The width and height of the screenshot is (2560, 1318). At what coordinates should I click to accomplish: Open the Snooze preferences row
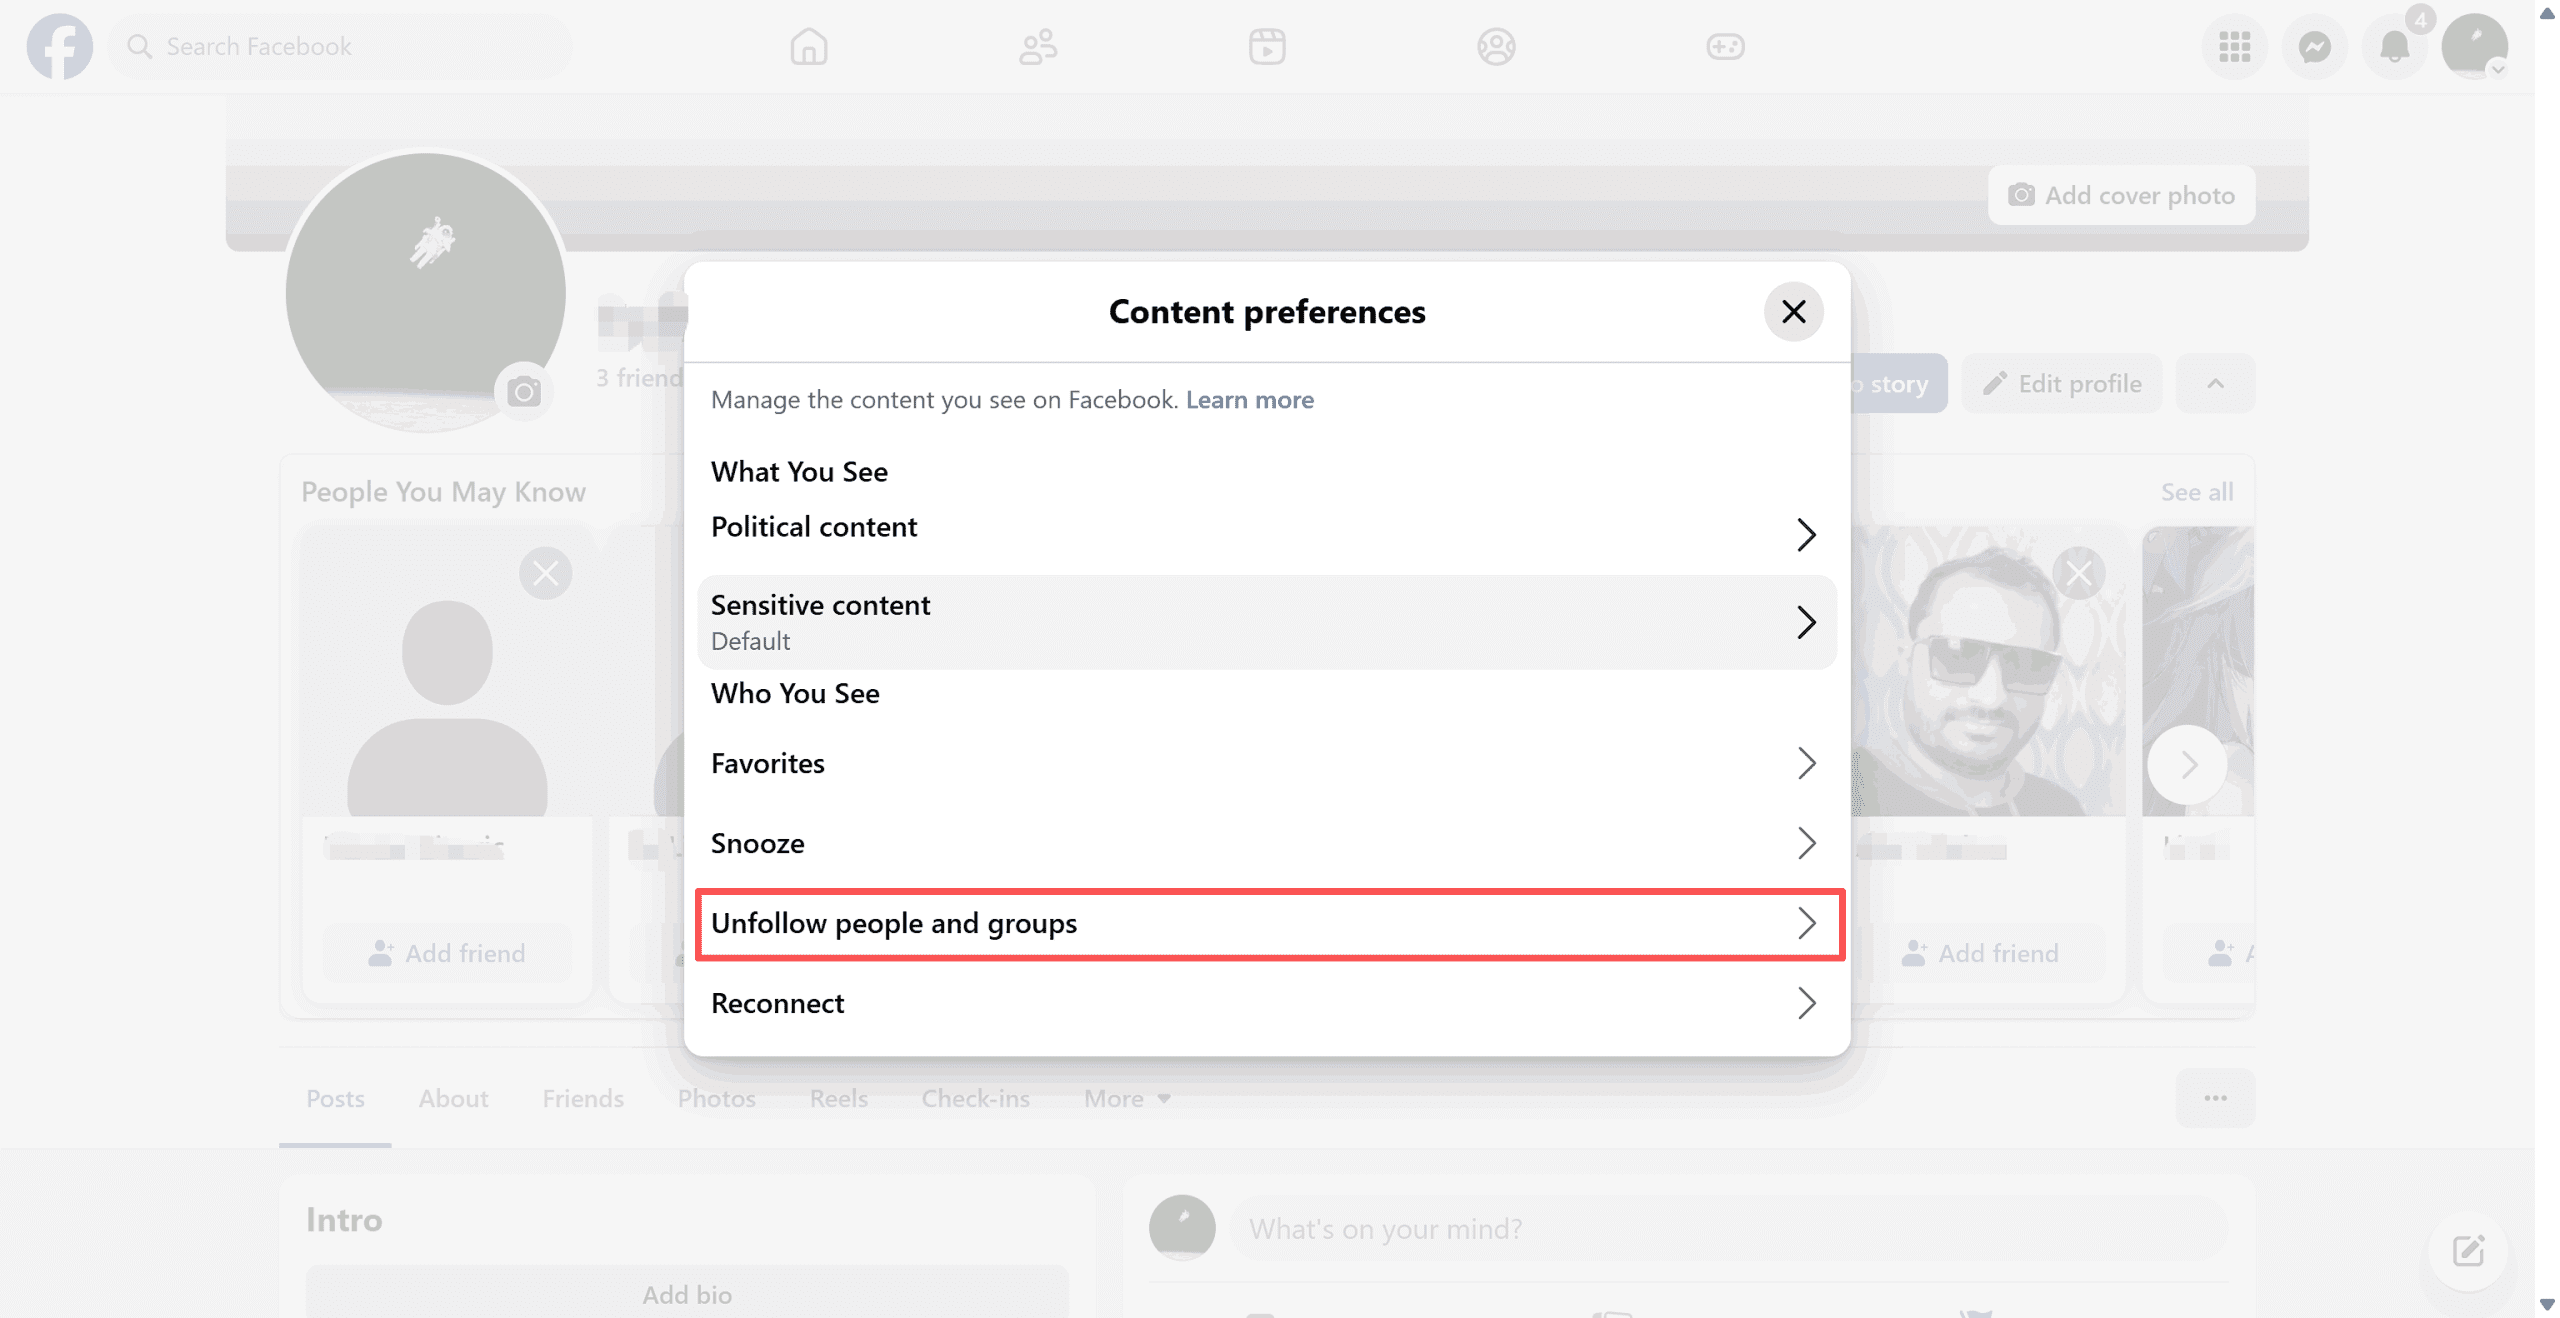pos(1266,844)
